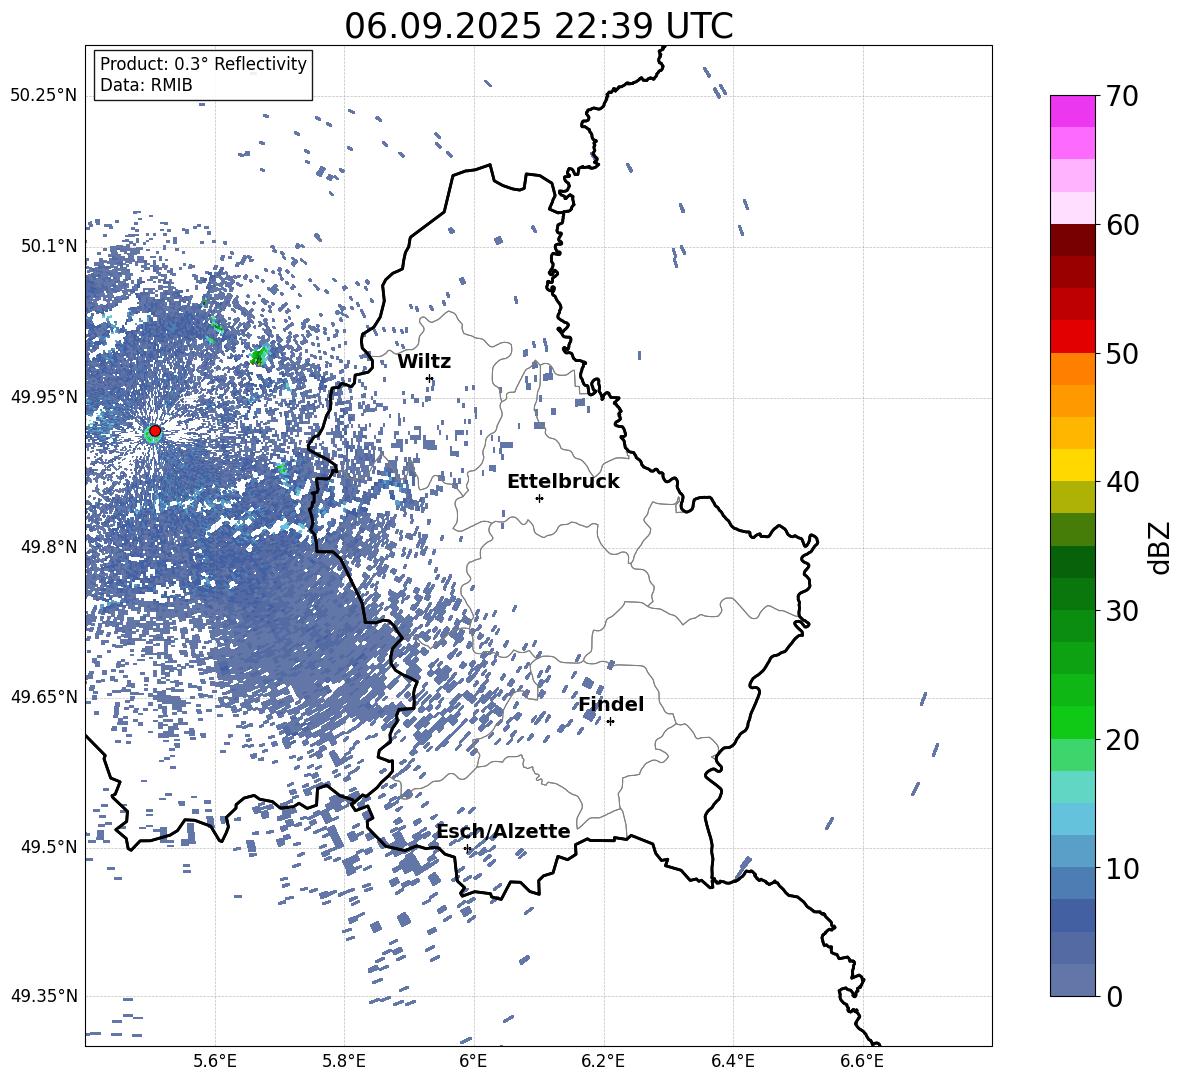This screenshot has height=1081, width=1184.
Task: Click 'Product: 0.3° Reflectivity' legend text
Action: (203, 64)
